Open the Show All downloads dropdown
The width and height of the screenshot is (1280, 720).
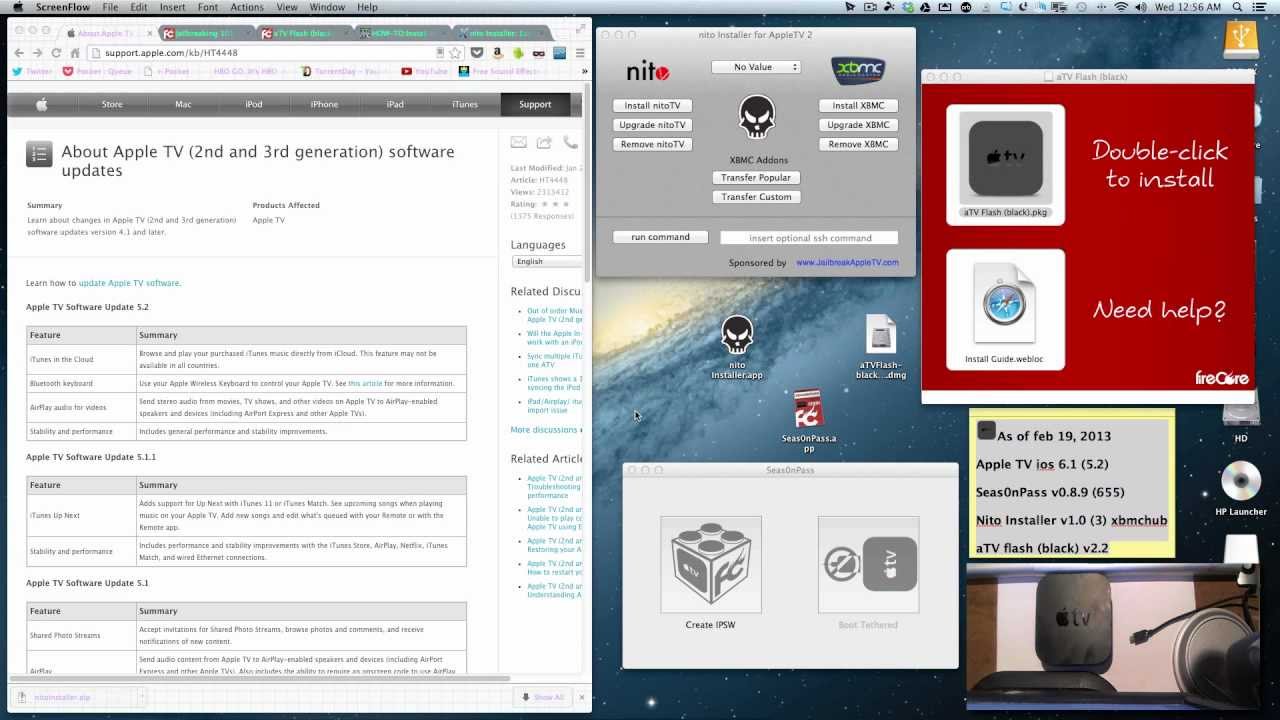point(543,697)
